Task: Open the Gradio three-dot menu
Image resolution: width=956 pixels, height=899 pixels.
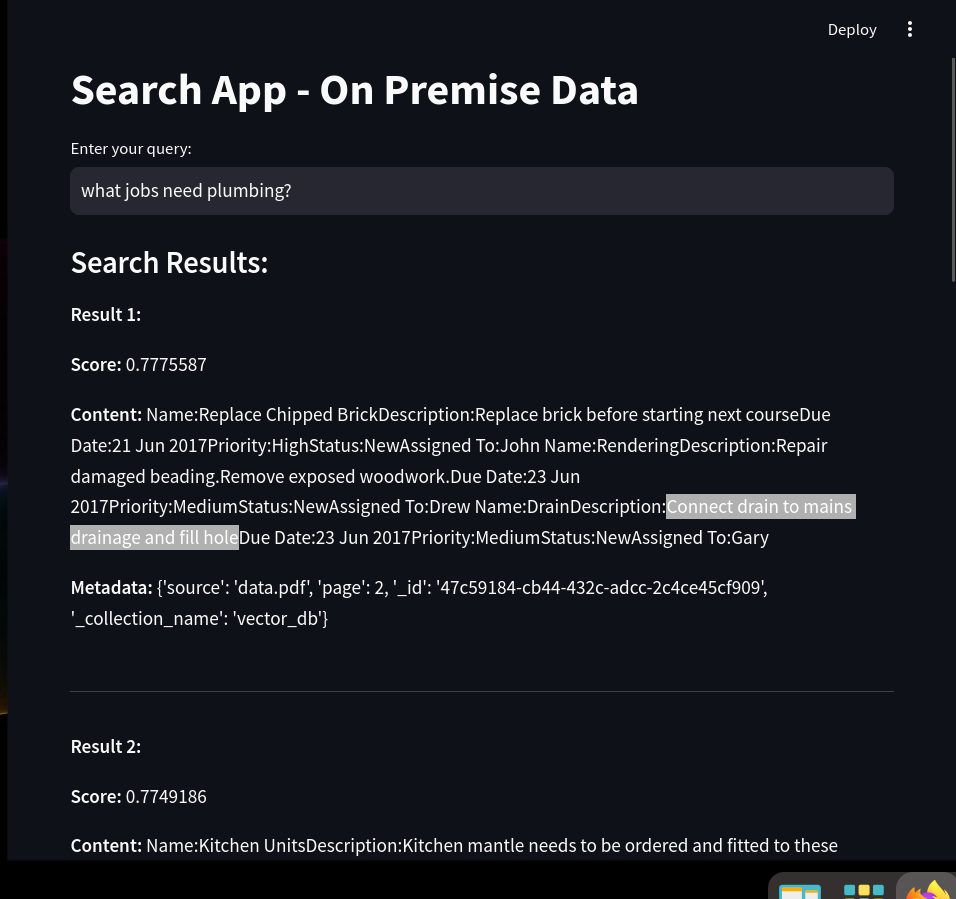Action: tap(910, 29)
